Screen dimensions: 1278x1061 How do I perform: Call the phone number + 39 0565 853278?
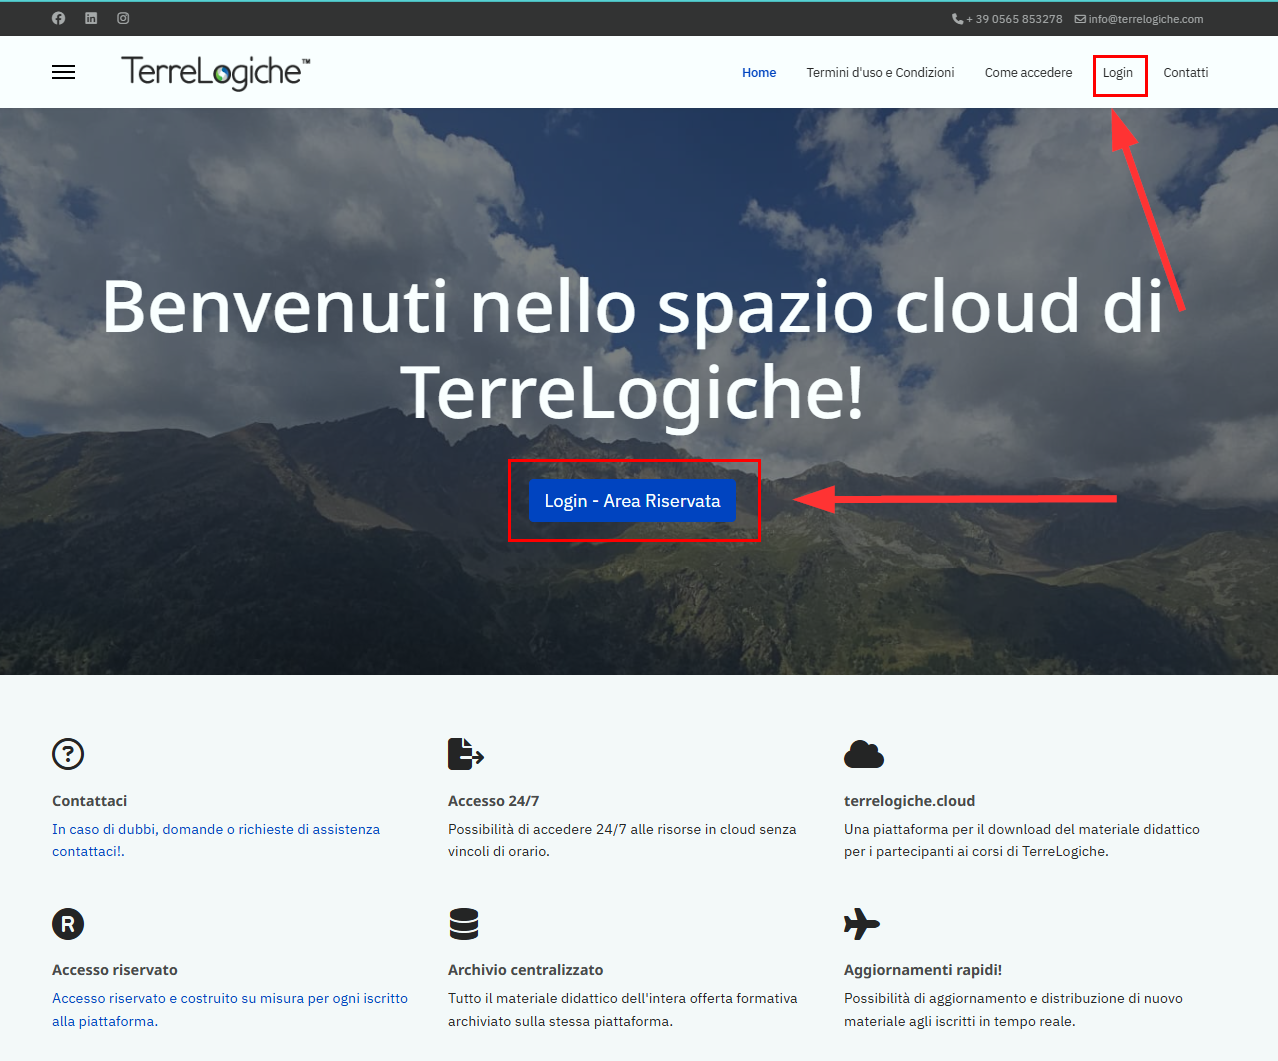pyautogui.click(x=1014, y=19)
